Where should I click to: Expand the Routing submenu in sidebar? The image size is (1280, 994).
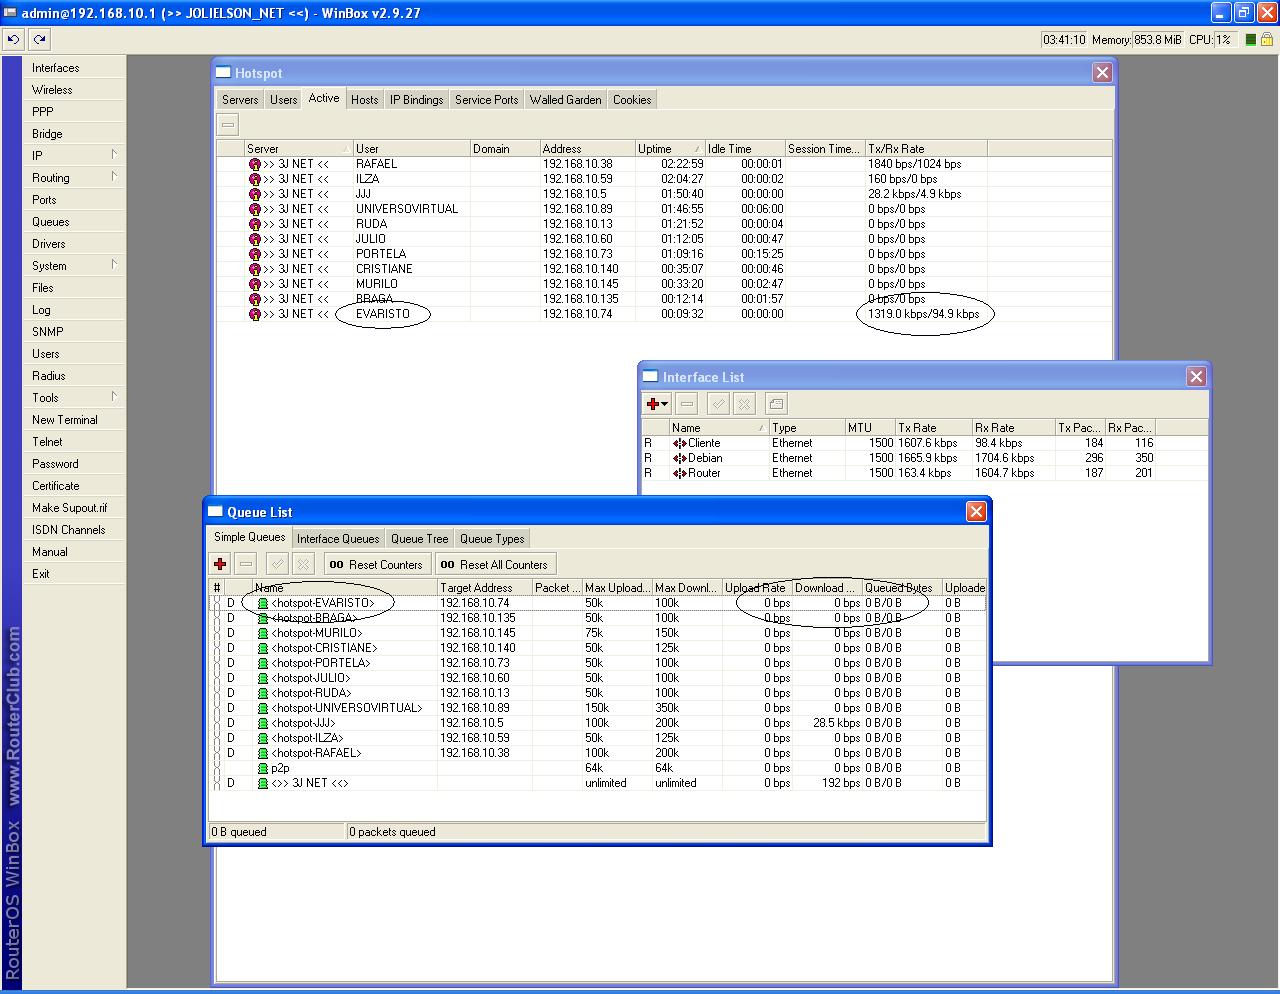pyautogui.click(x=114, y=177)
